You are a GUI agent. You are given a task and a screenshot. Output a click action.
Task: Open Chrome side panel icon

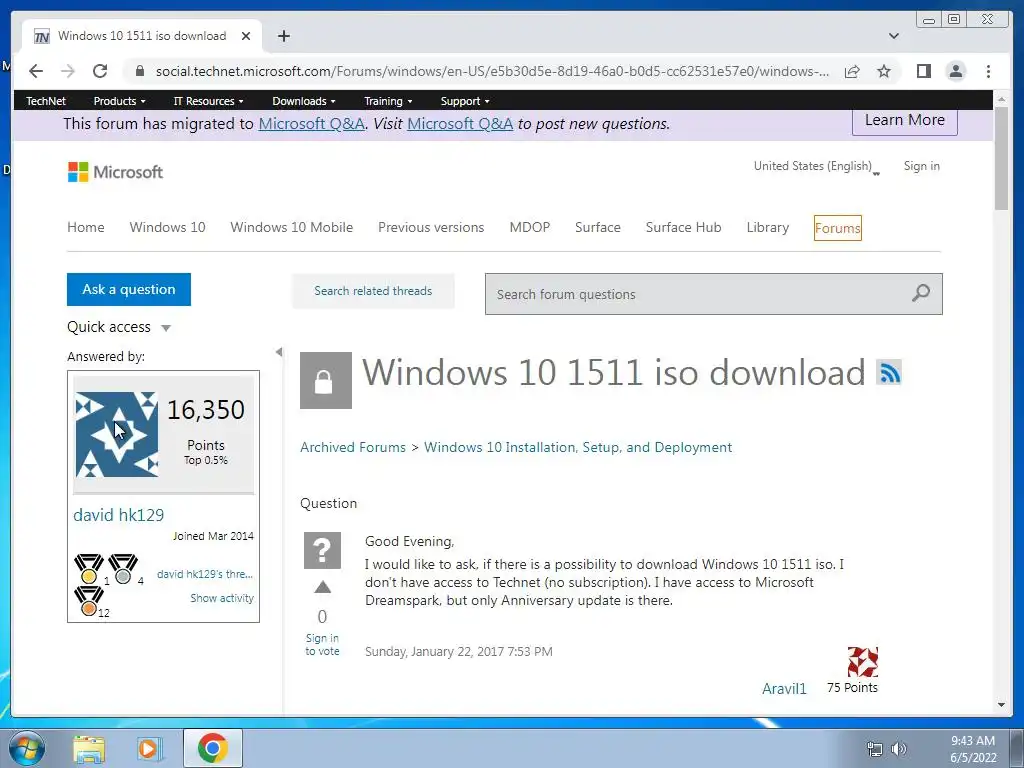[x=923, y=71]
